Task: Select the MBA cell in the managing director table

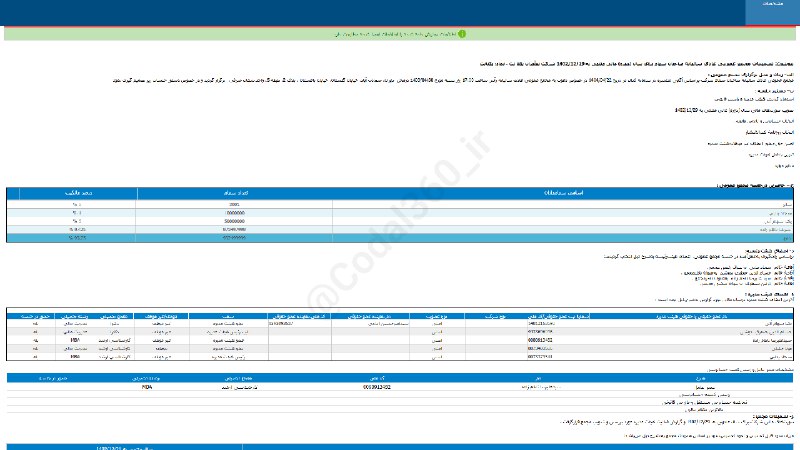Action: [147, 387]
